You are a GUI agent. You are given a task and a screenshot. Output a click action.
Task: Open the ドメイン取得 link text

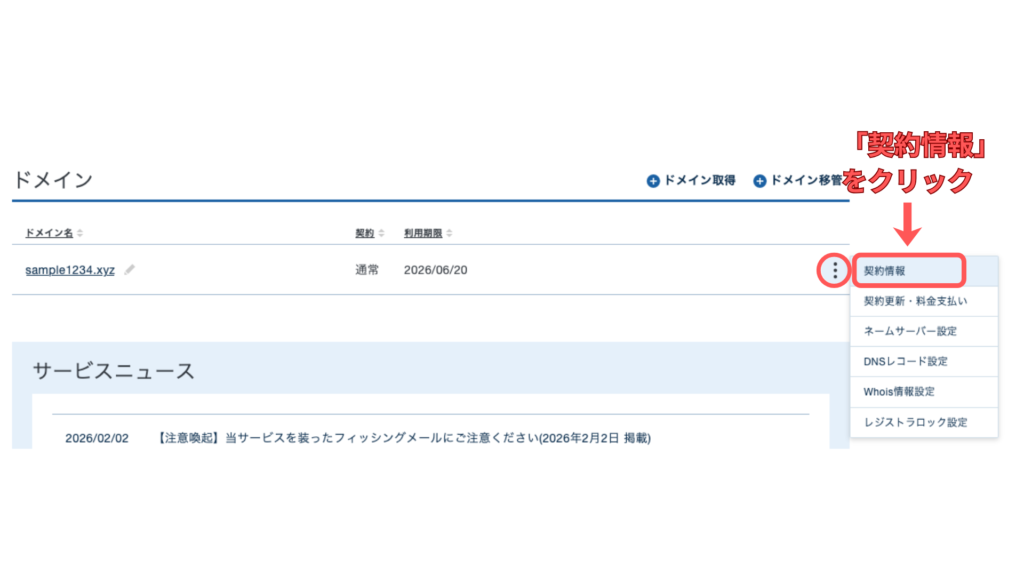click(698, 181)
